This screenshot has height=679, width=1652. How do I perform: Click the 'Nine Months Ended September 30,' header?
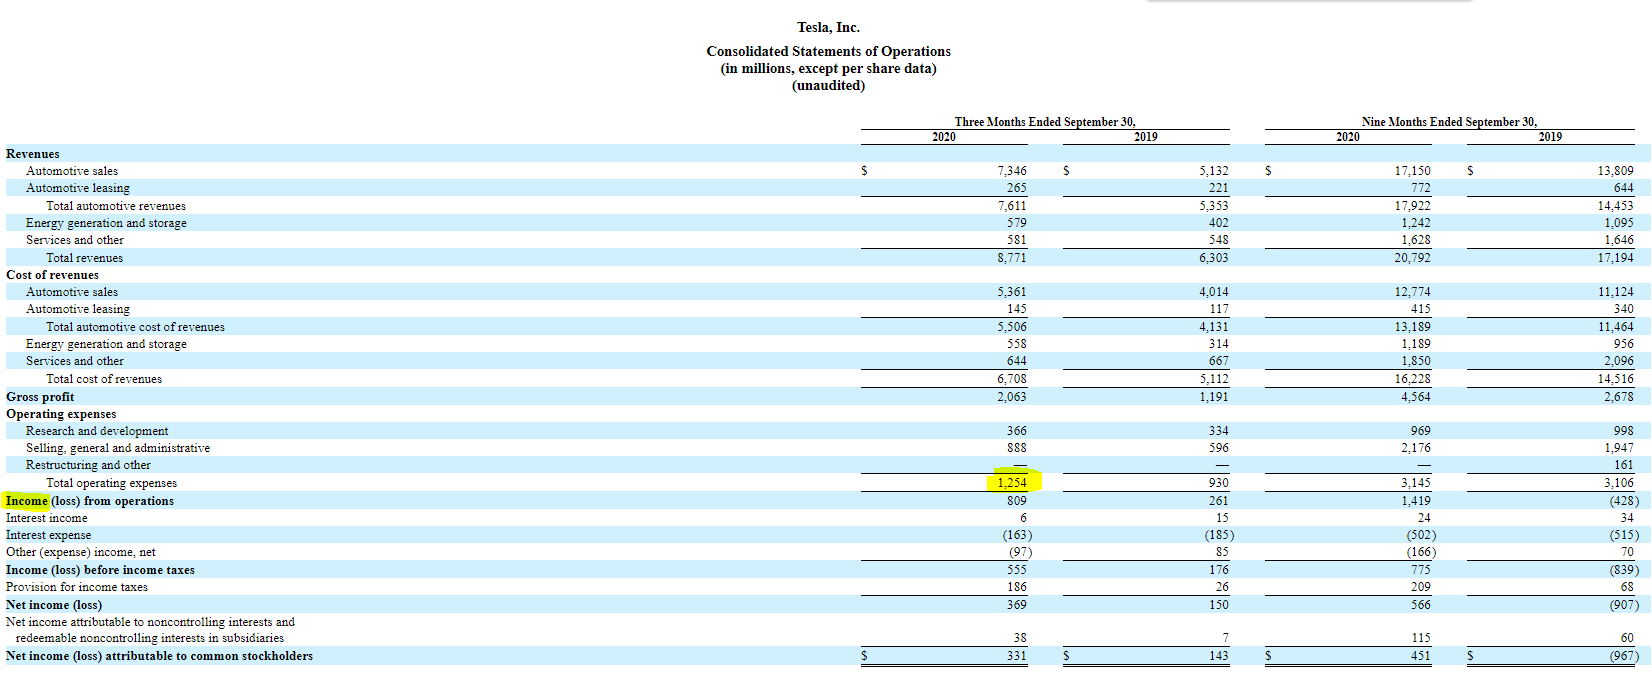click(1449, 122)
